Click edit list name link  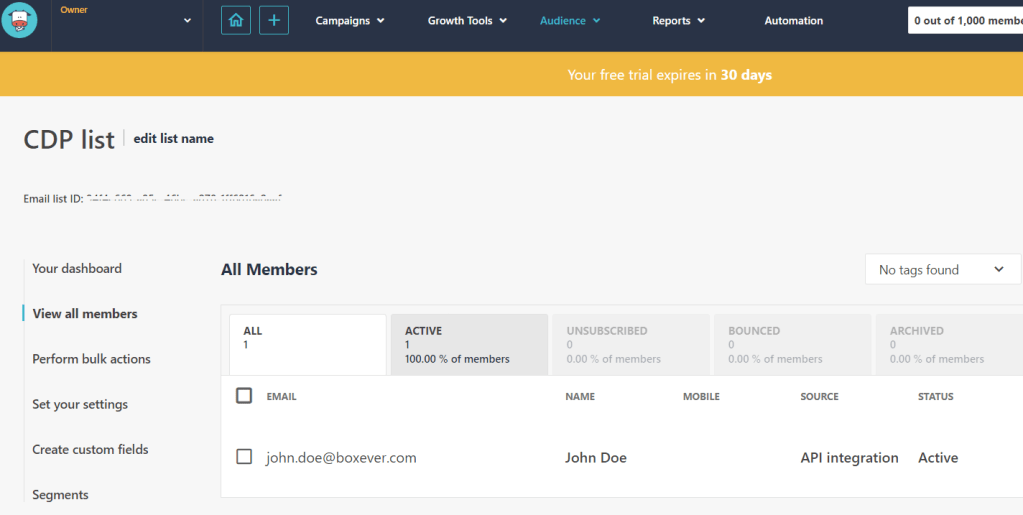[x=173, y=139]
